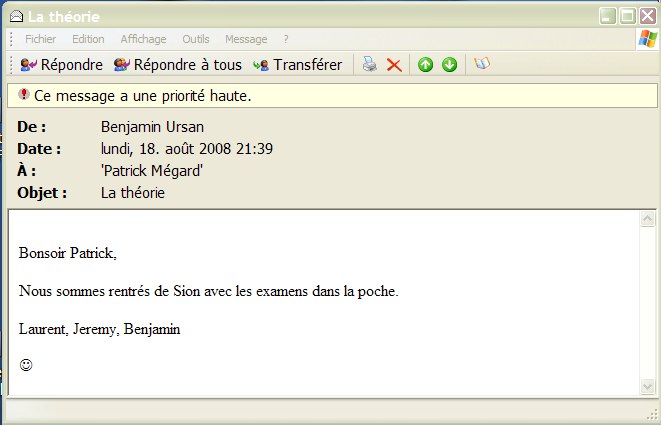Click the scrollbar down arrow

pyautogui.click(x=648, y=387)
